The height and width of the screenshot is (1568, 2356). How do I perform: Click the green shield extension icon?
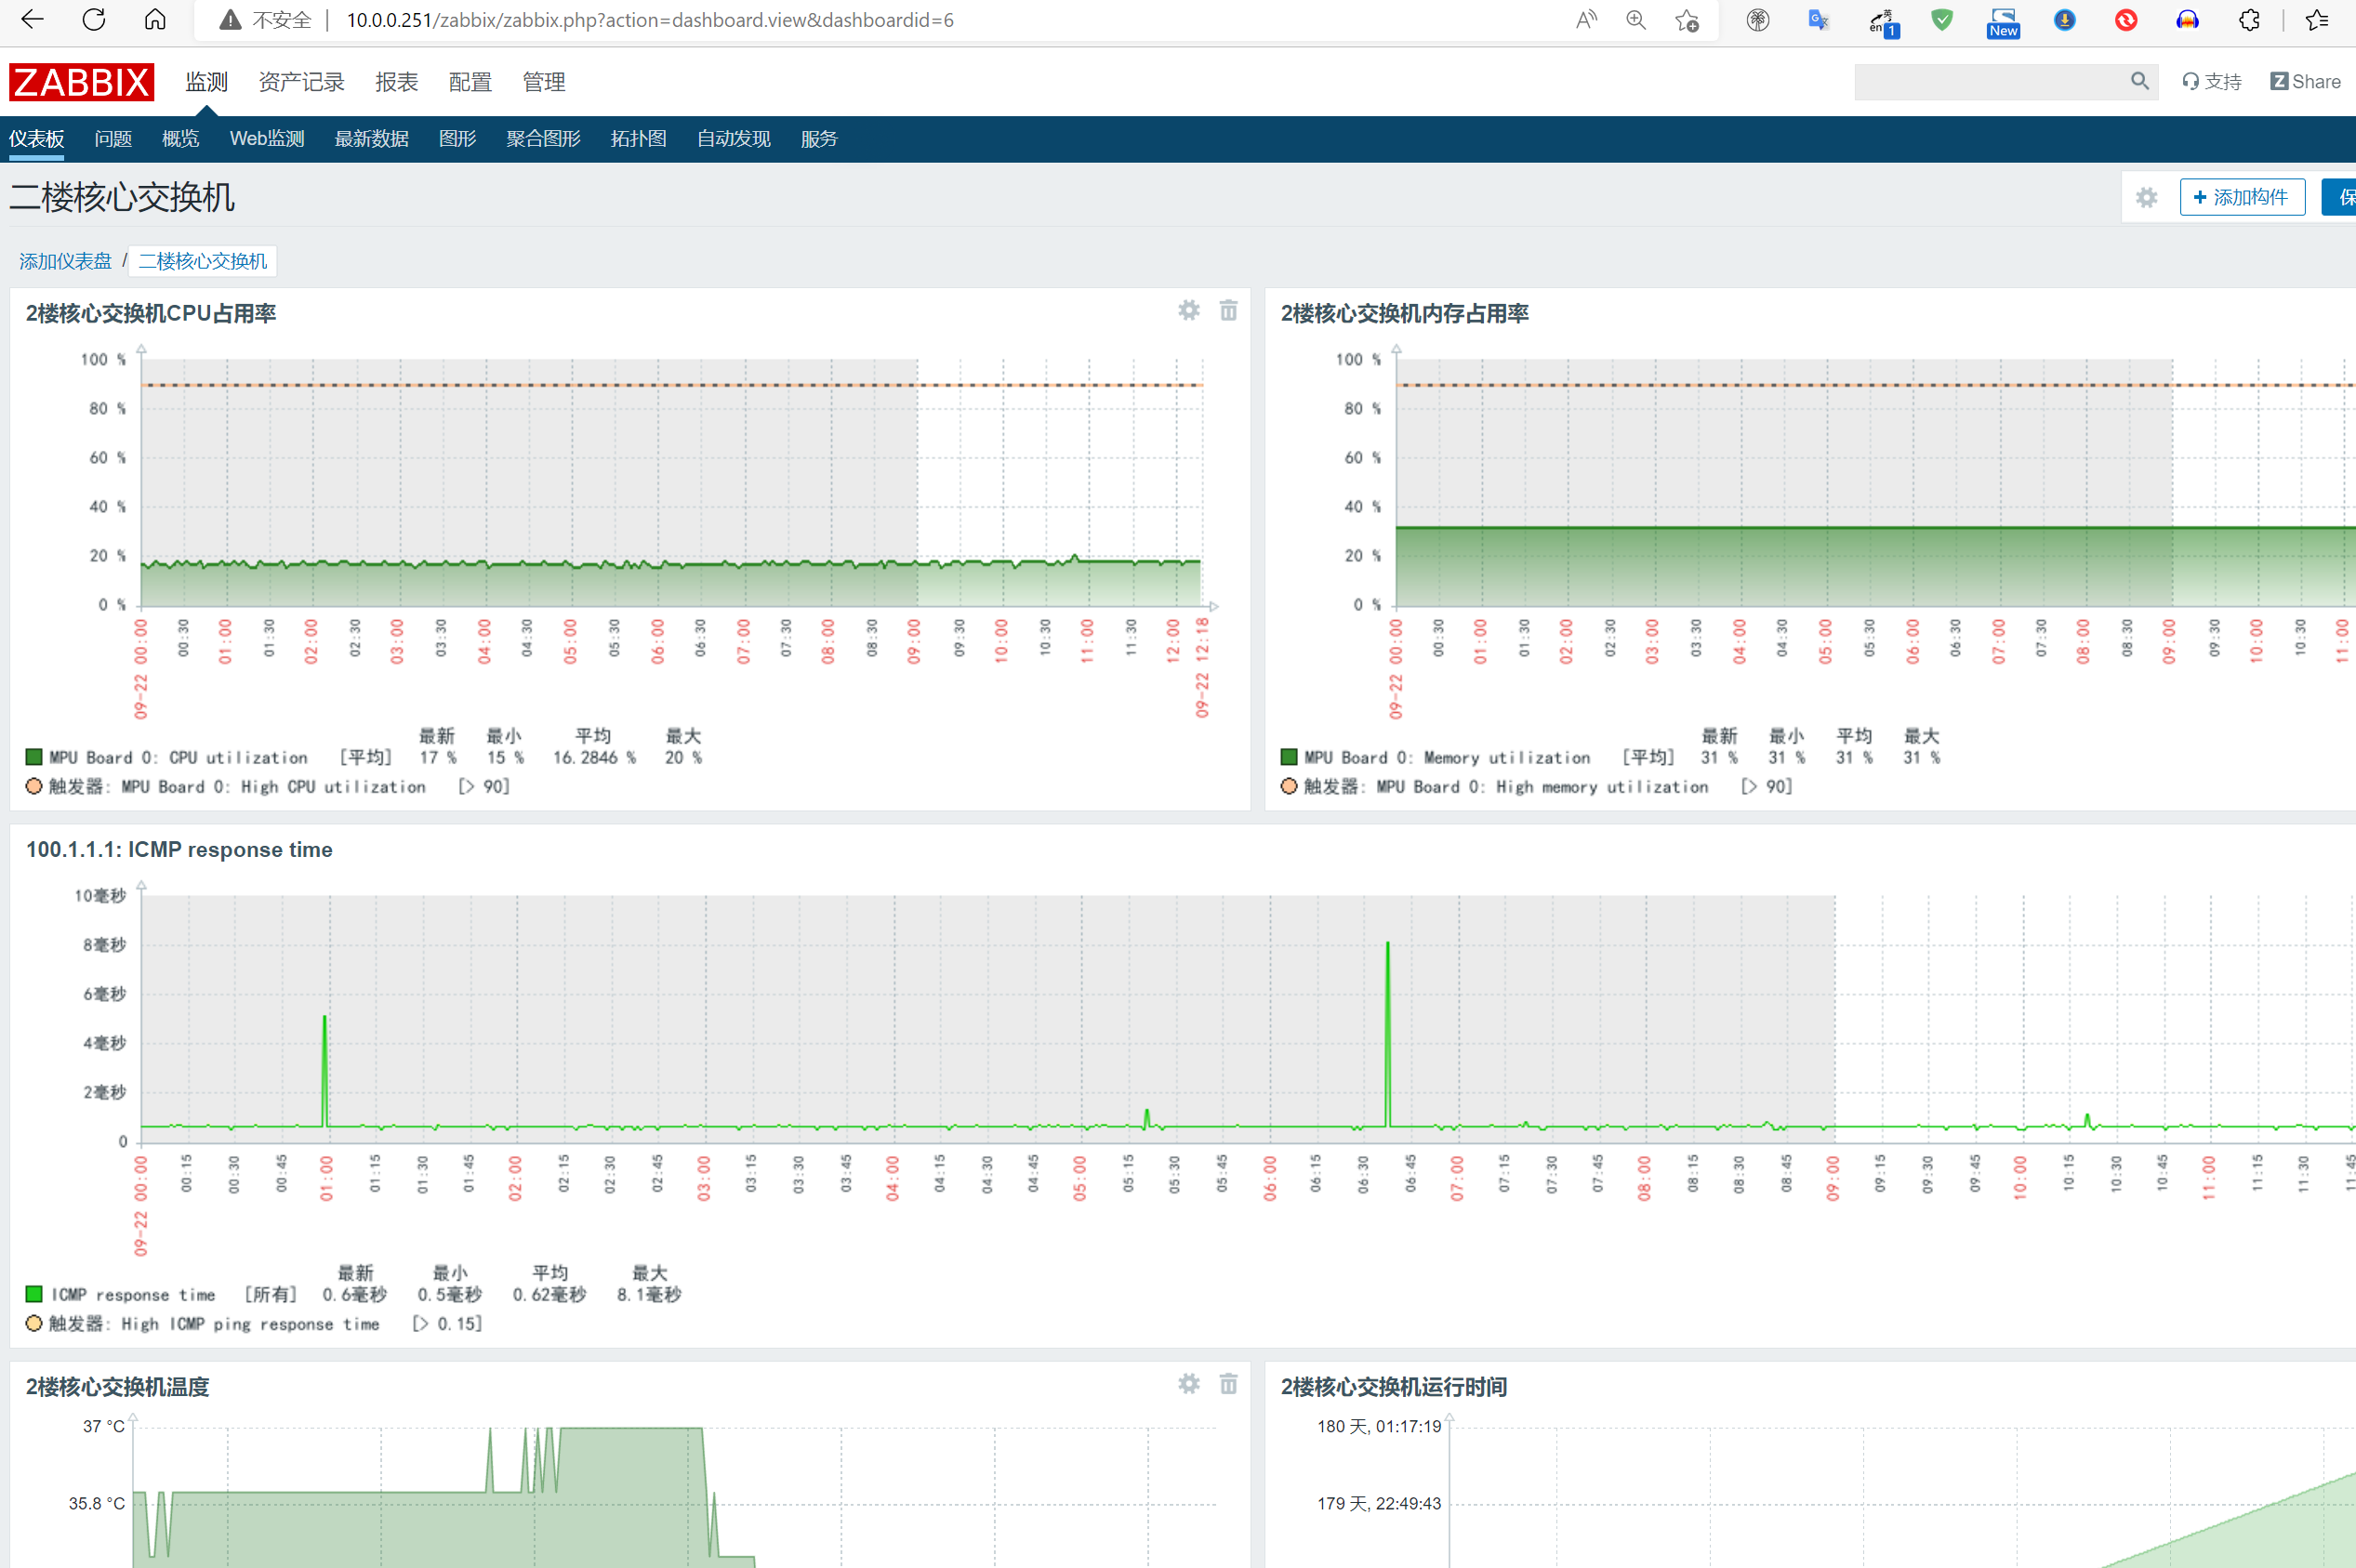coord(1942,20)
